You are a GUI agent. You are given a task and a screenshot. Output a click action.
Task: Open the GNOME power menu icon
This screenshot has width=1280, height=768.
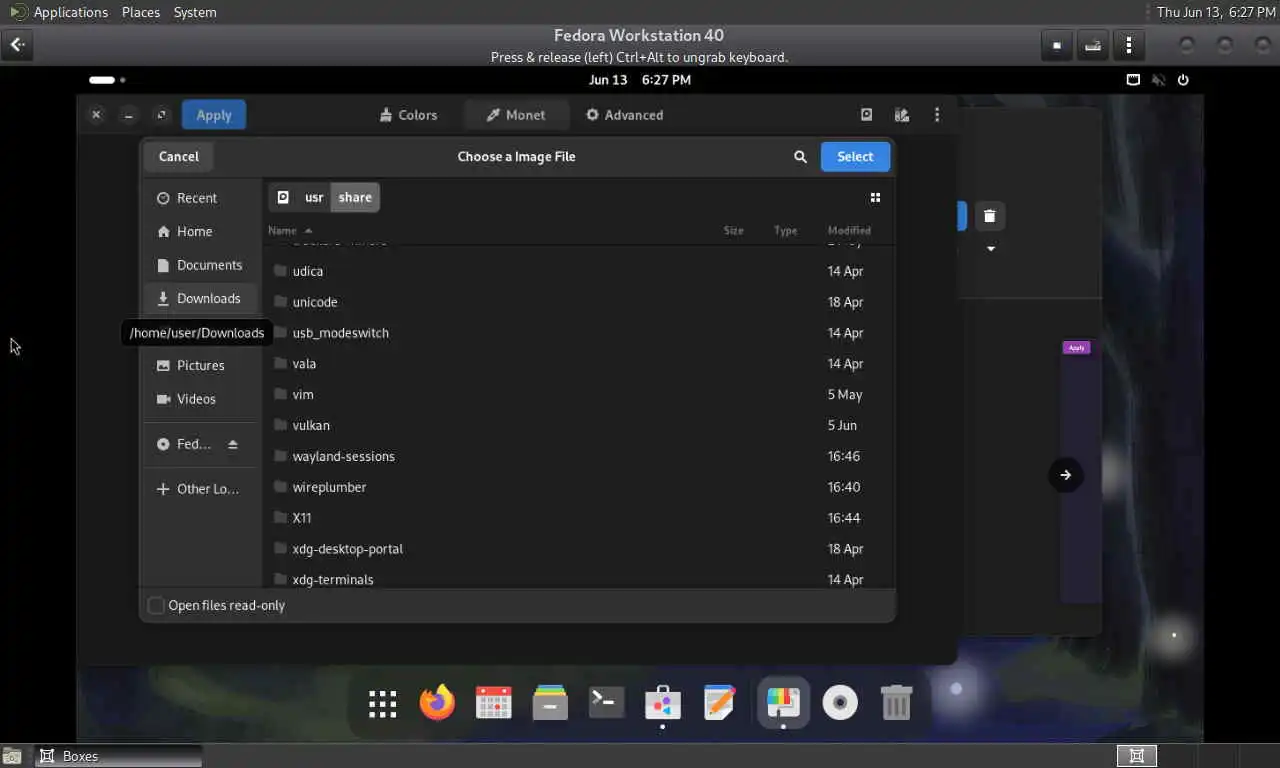click(1183, 80)
